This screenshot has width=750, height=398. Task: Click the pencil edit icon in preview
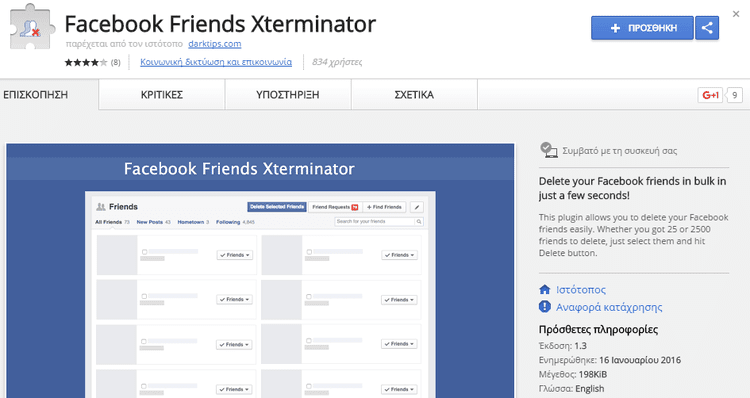click(x=417, y=207)
